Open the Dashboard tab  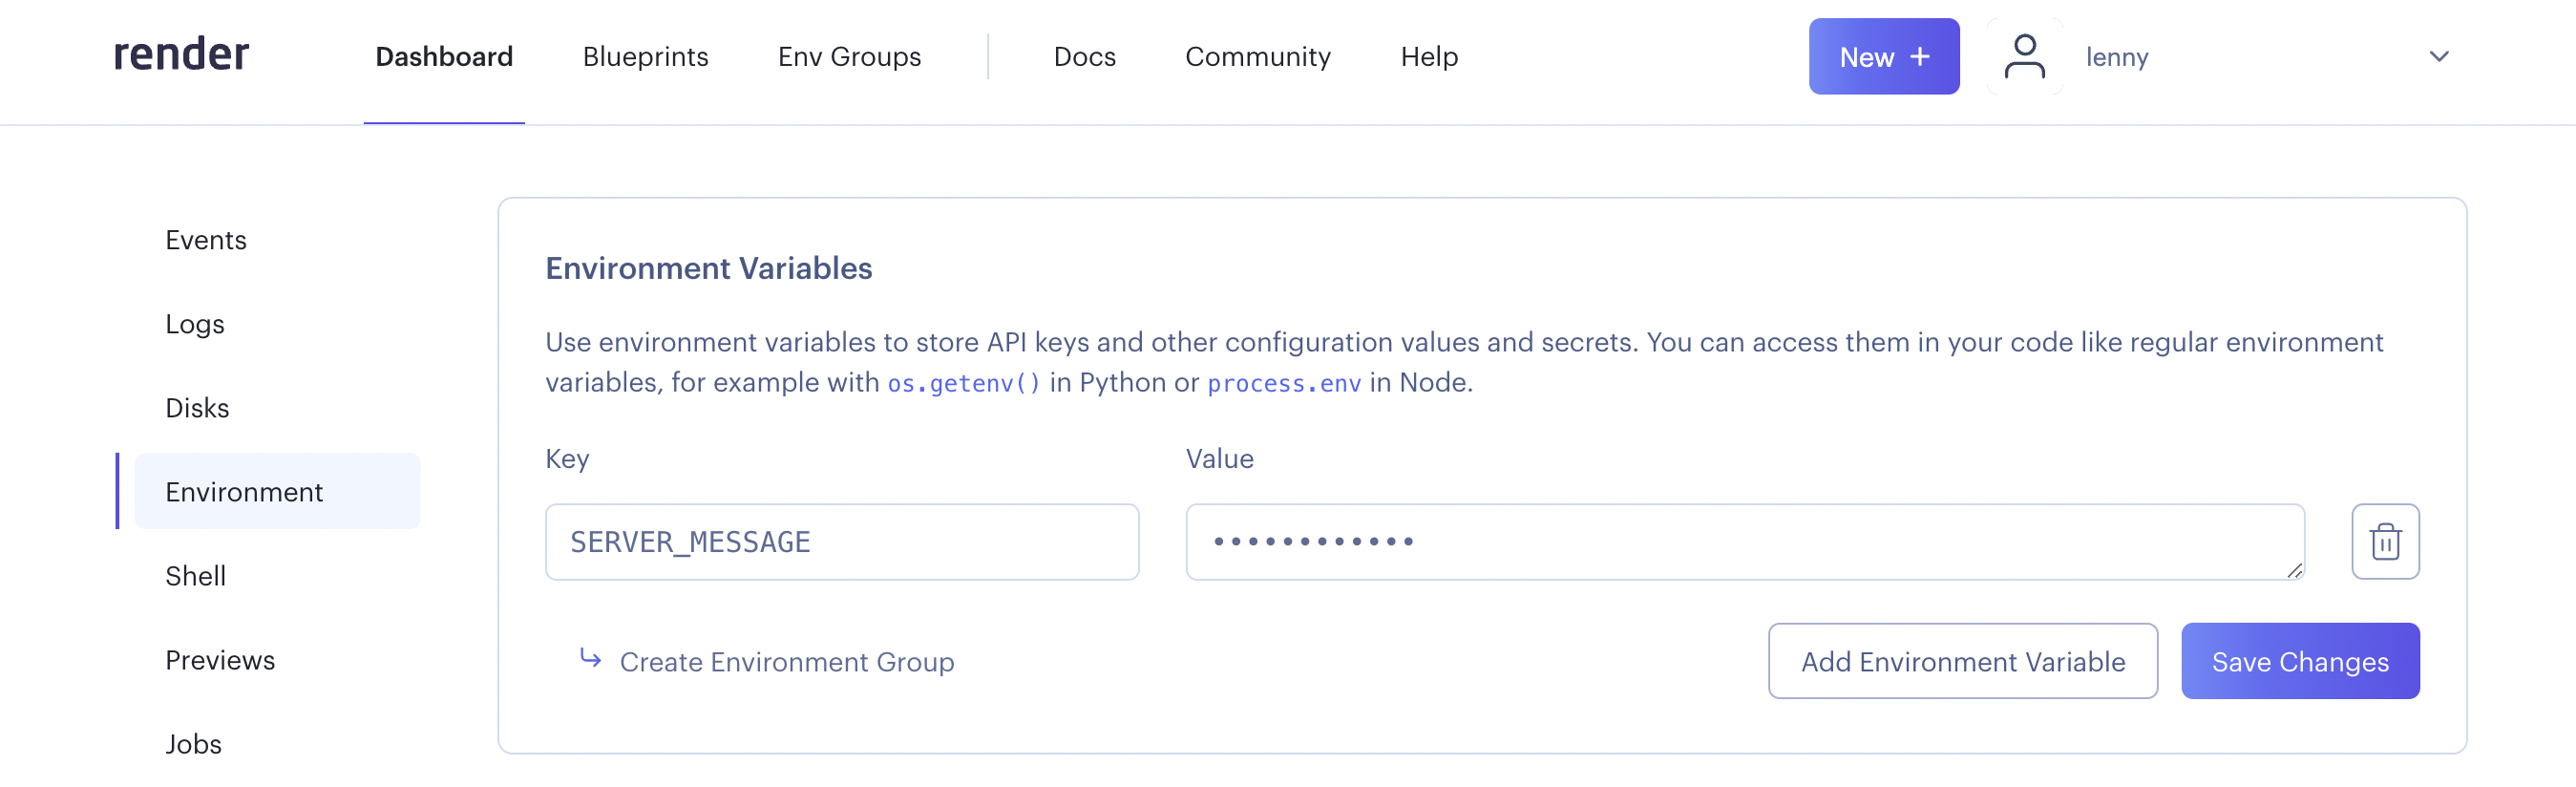(x=444, y=57)
